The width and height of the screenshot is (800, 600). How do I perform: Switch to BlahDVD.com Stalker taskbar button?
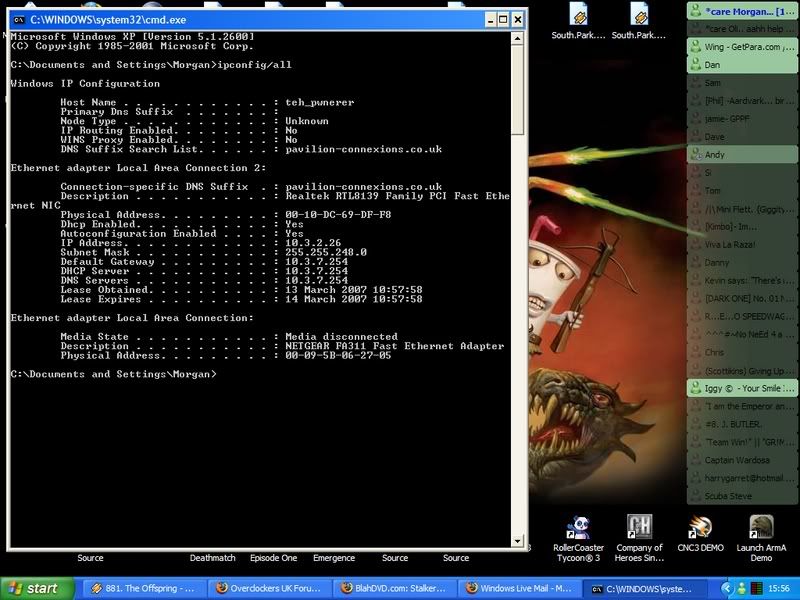pyautogui.click(x=393, y=588)
